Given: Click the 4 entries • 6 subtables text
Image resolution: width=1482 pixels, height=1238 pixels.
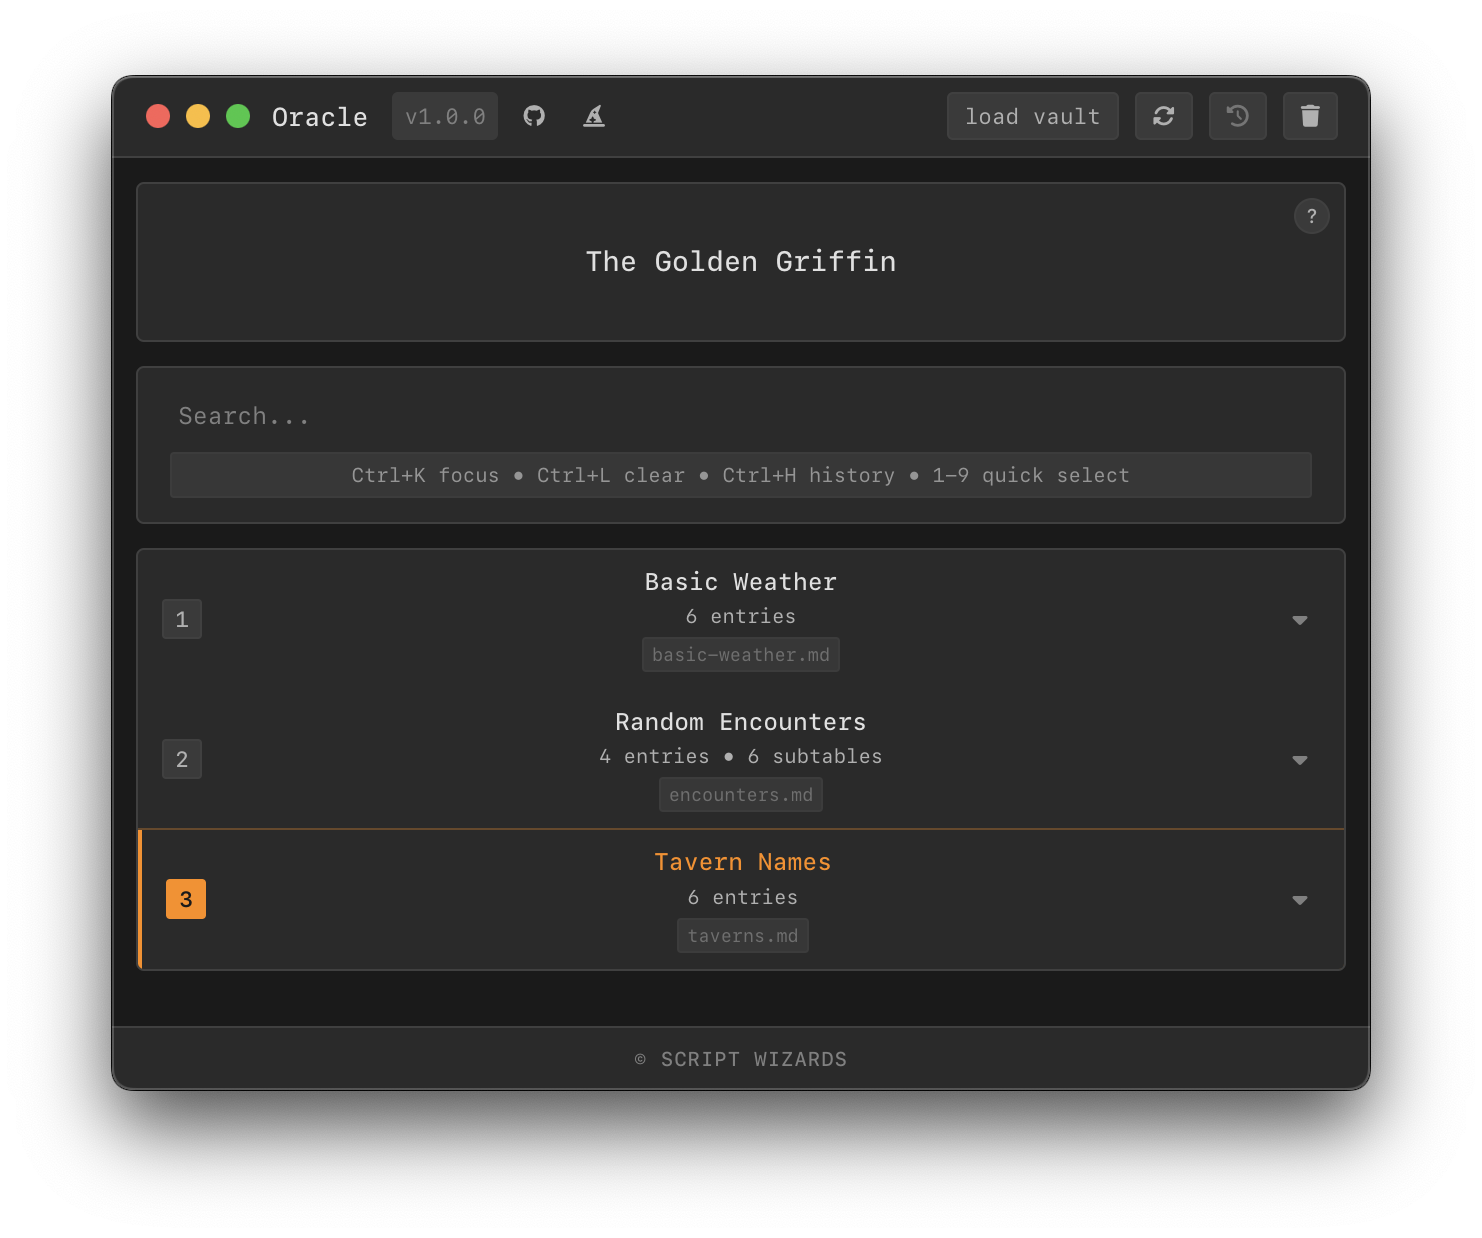Looking at the screenshot, I should [x=740, y=757].
